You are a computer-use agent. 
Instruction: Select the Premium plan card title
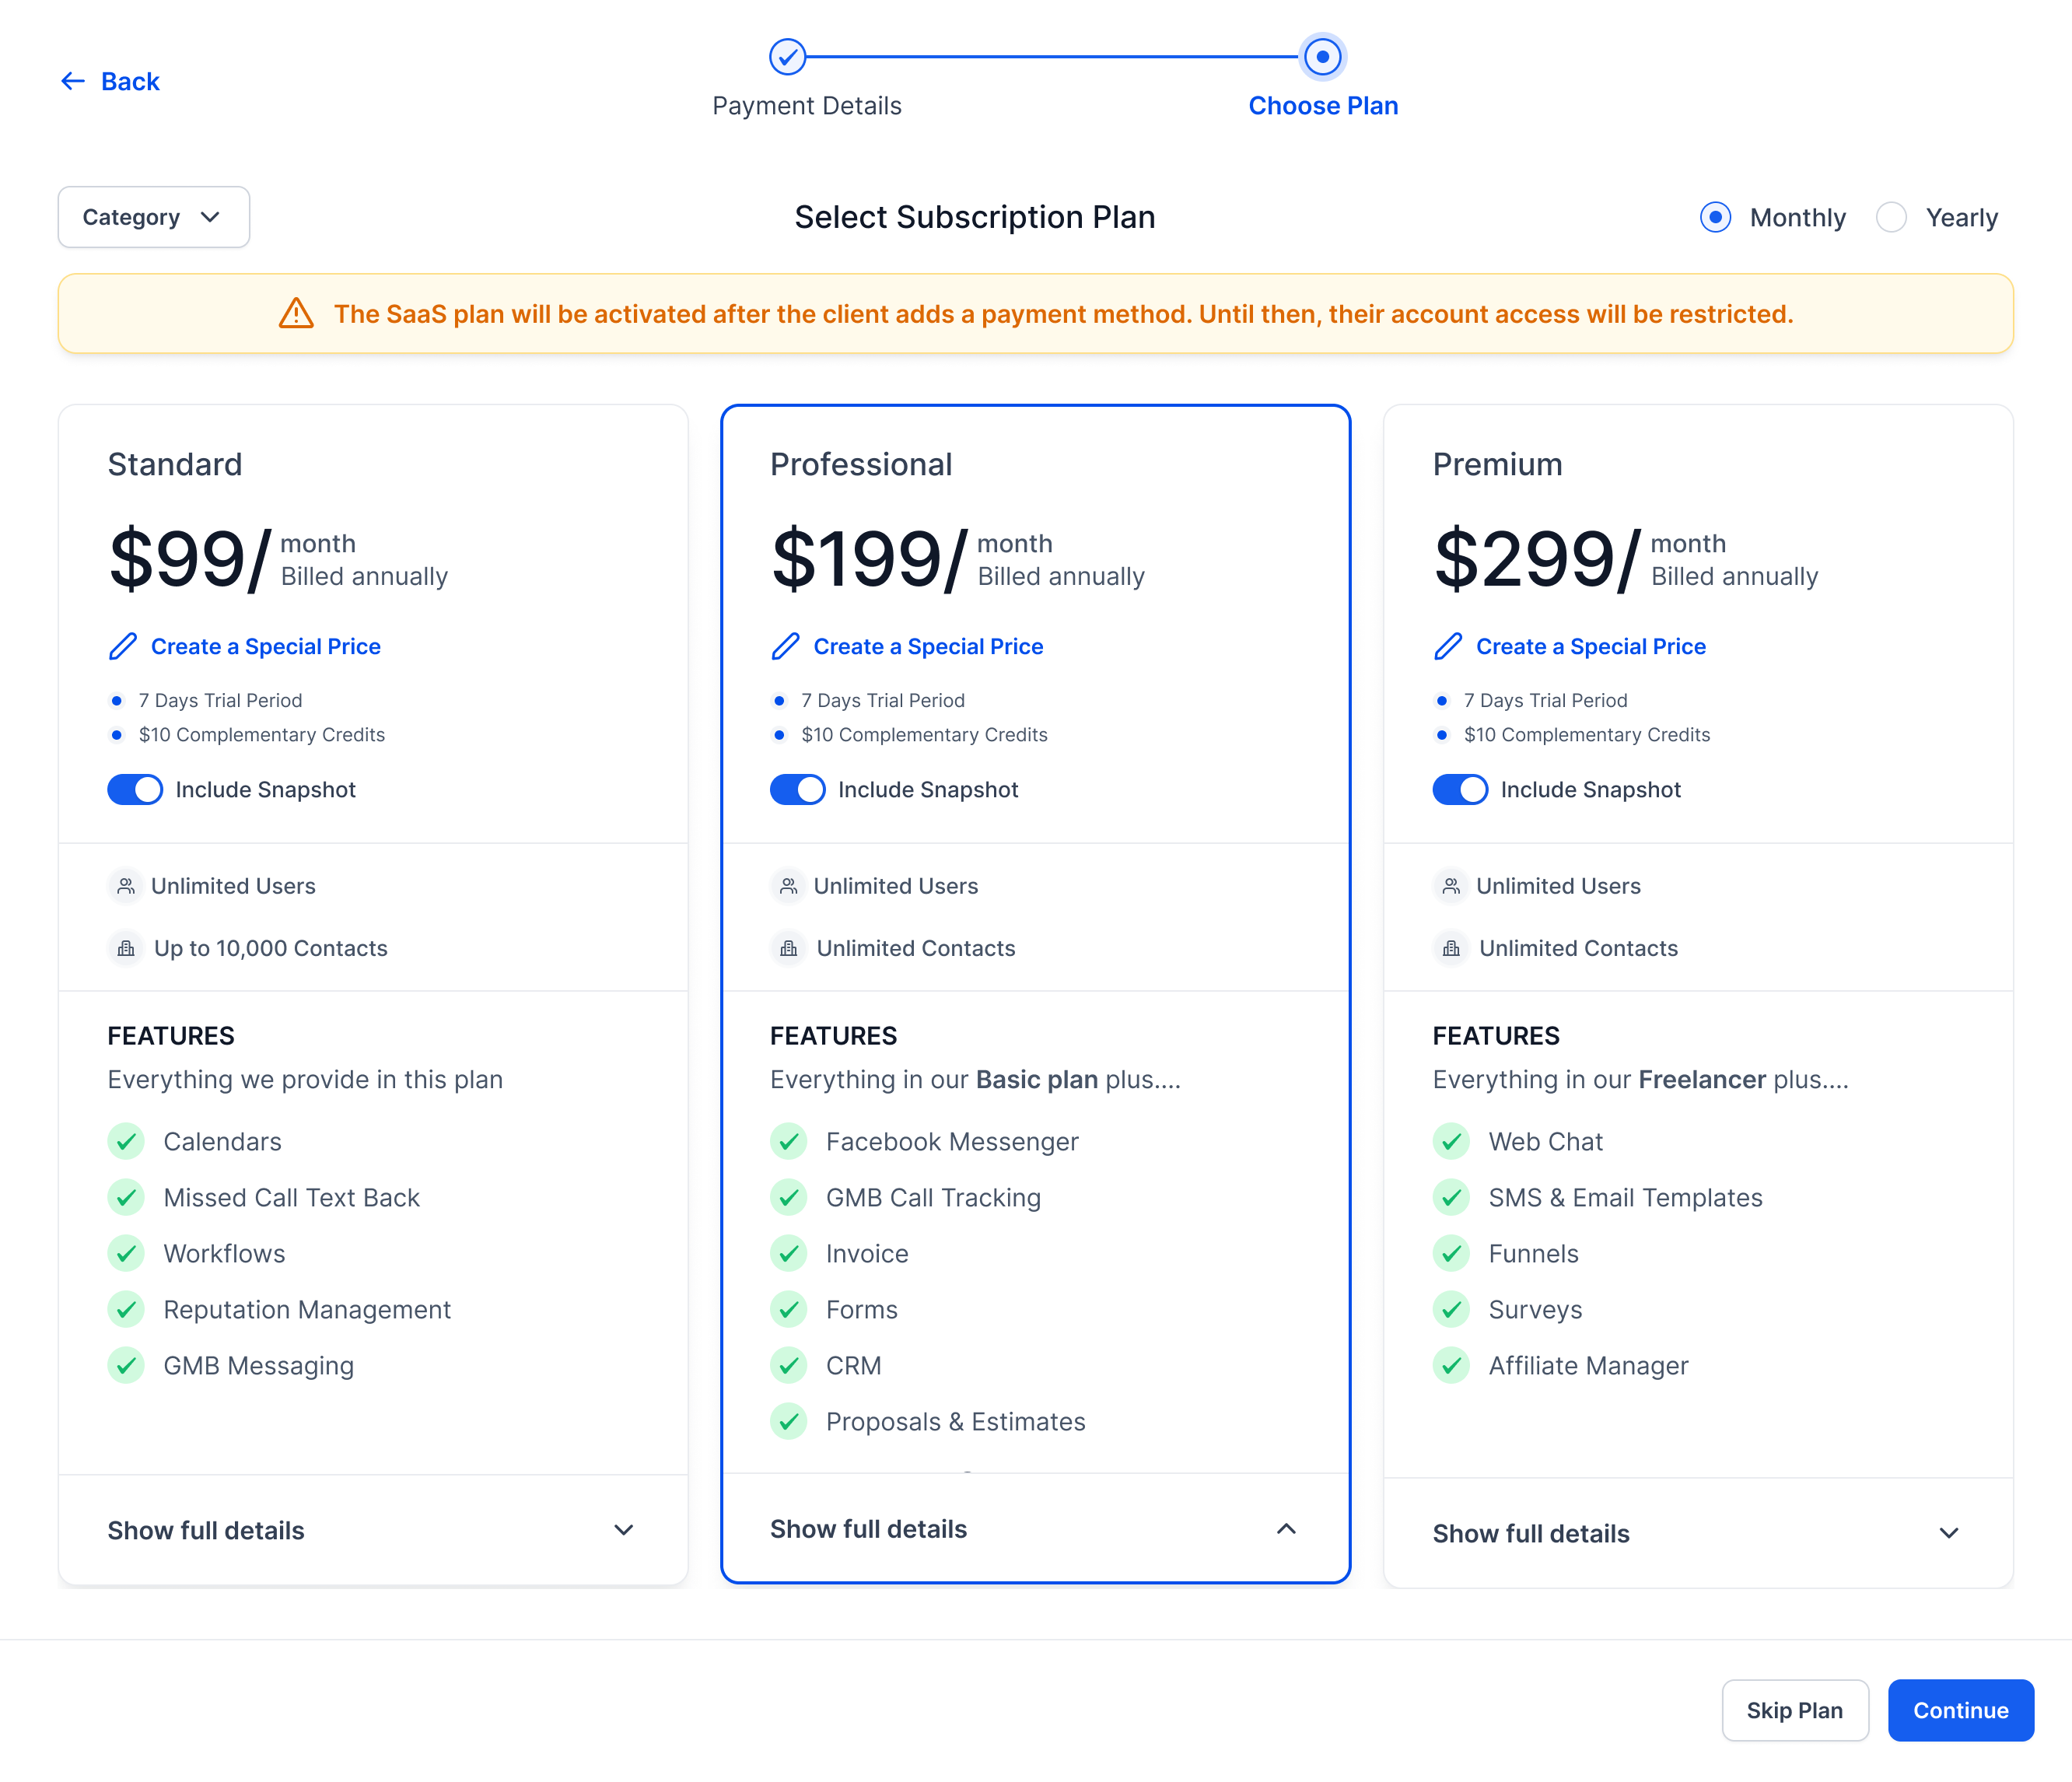1497,464
